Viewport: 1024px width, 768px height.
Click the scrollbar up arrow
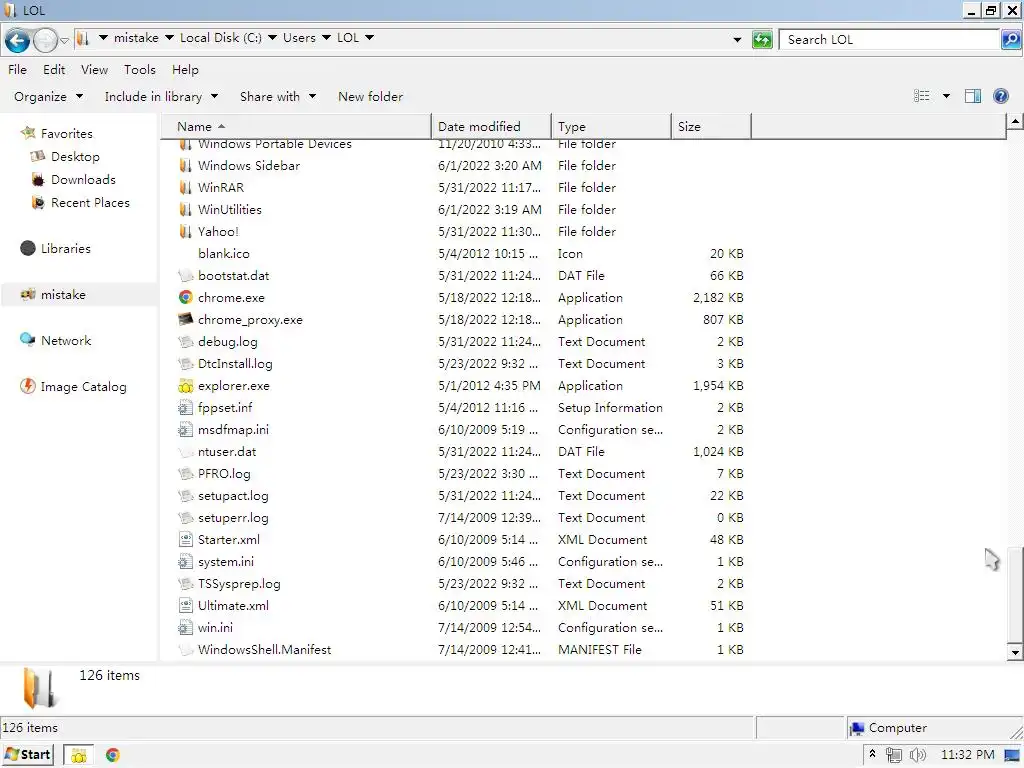(1014, 121)
